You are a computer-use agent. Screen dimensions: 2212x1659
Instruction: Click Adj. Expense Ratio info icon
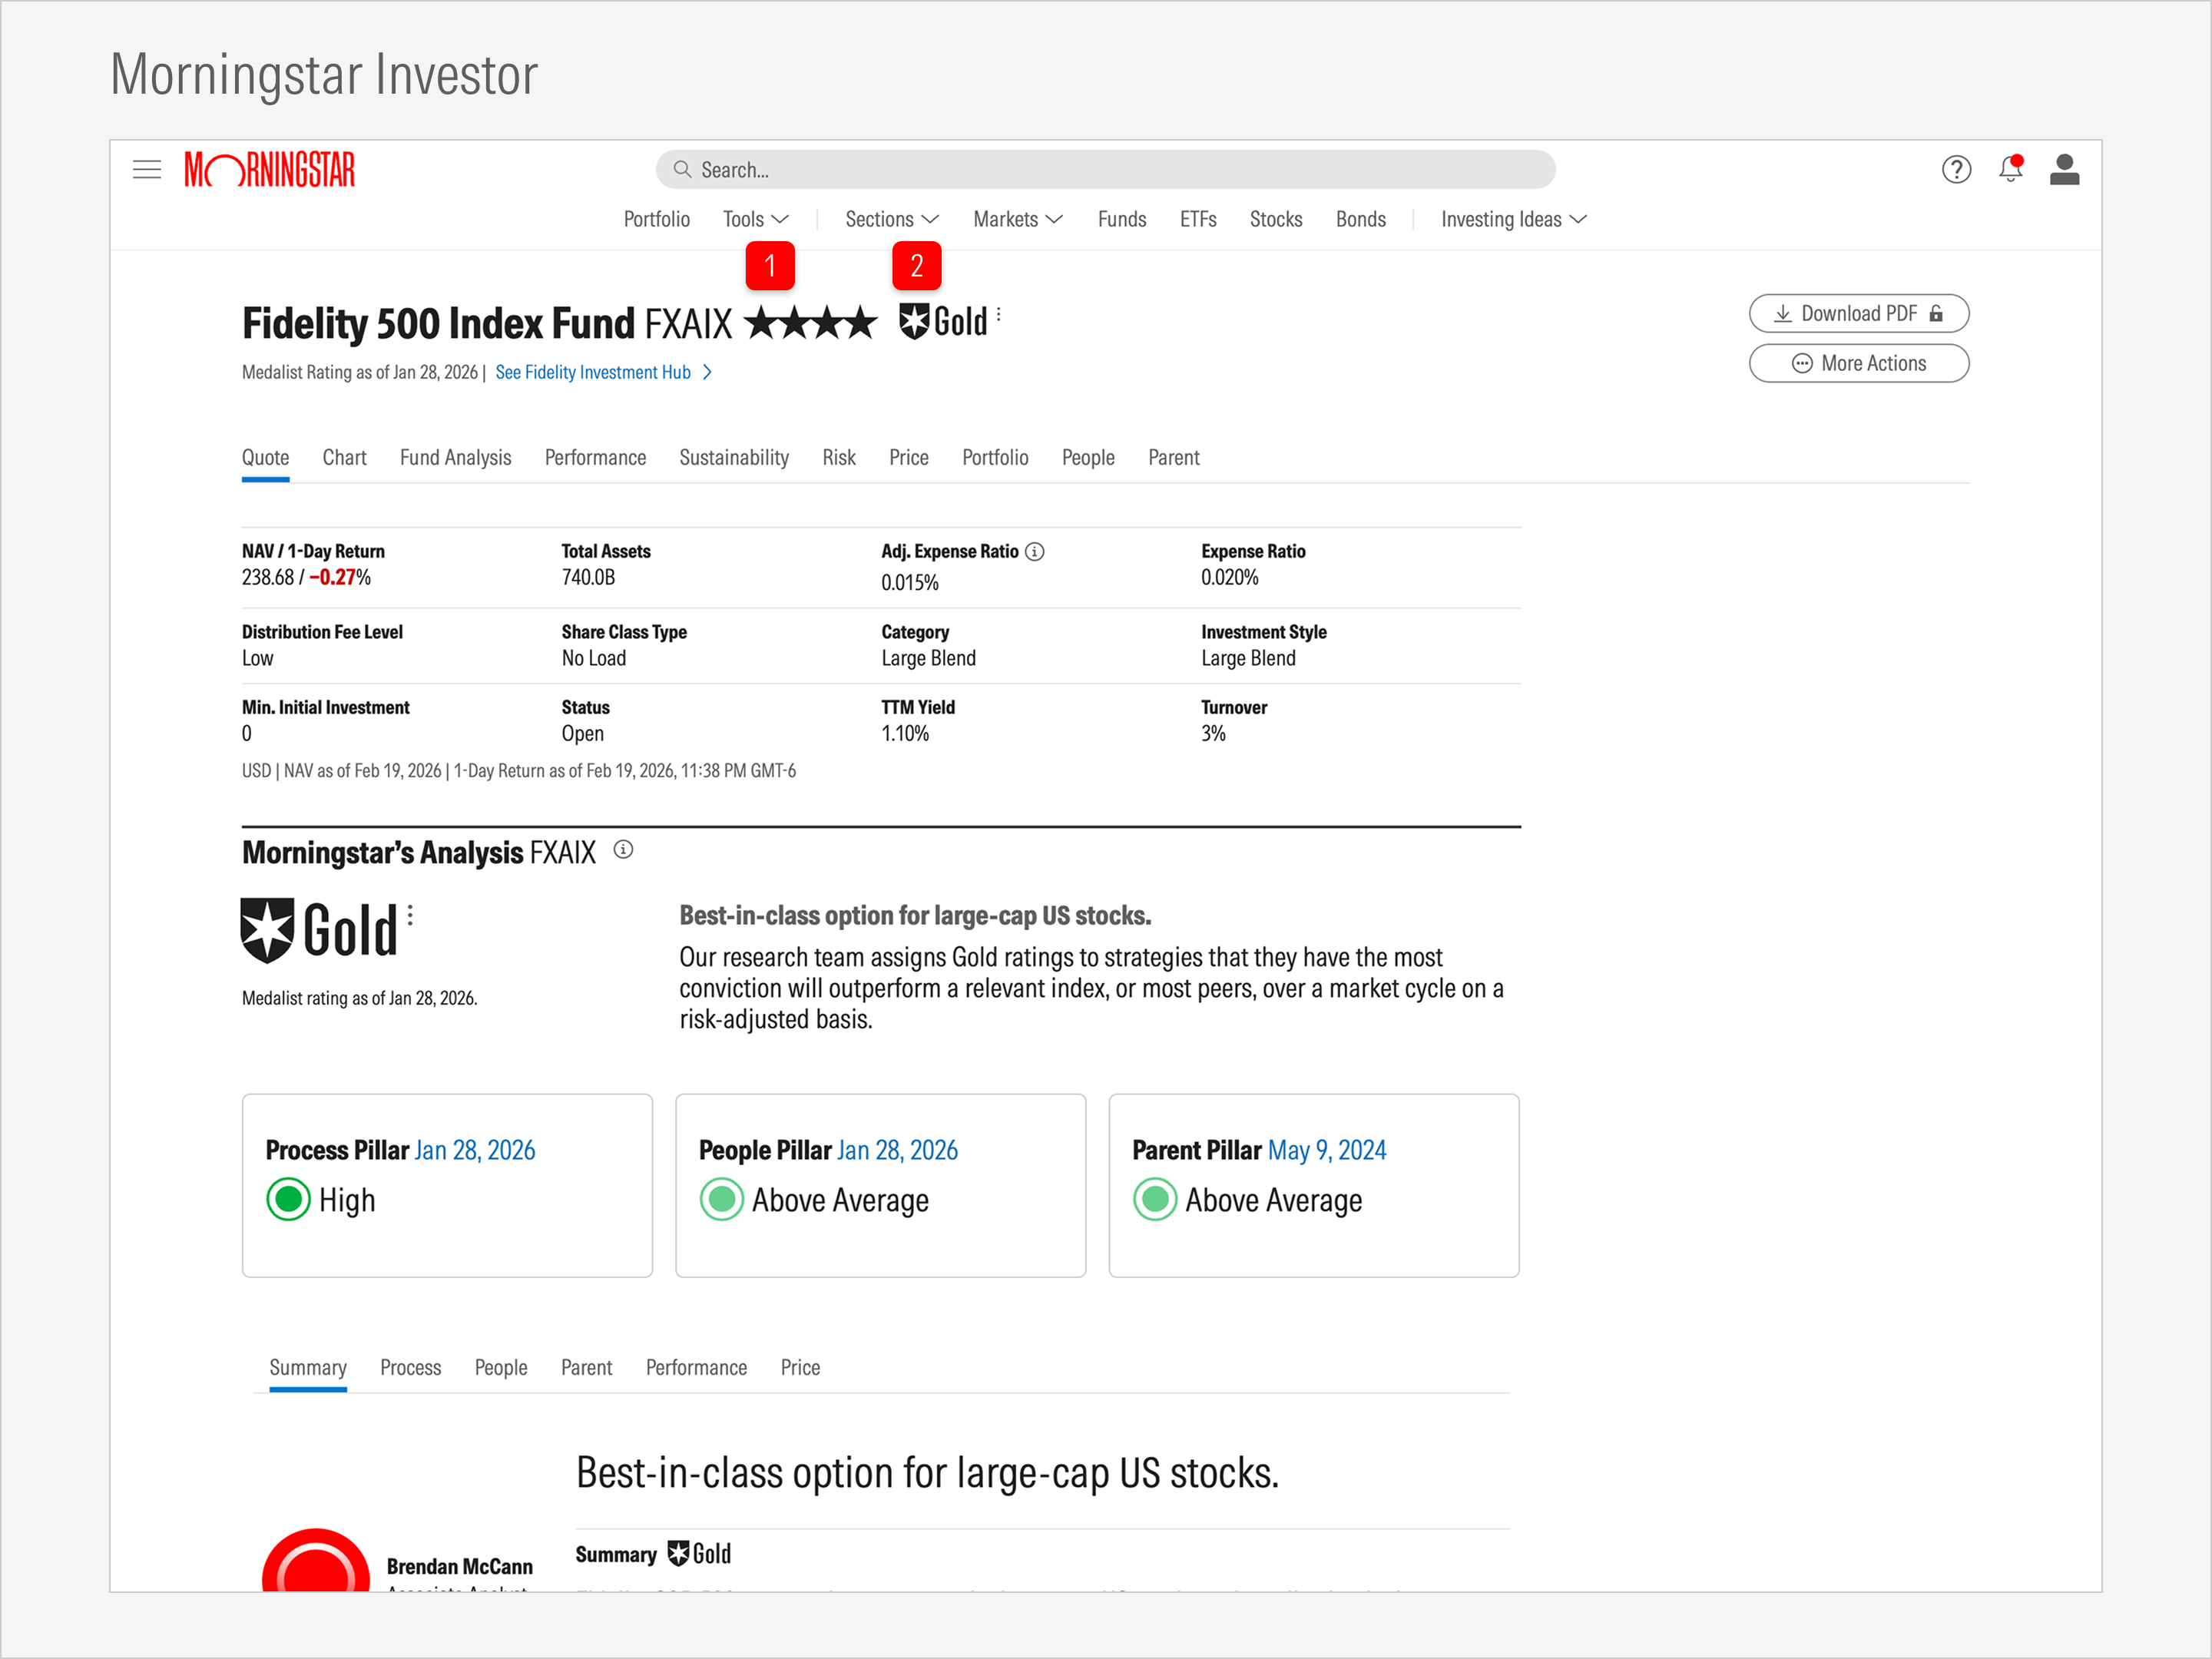[x=1035, y=552]
